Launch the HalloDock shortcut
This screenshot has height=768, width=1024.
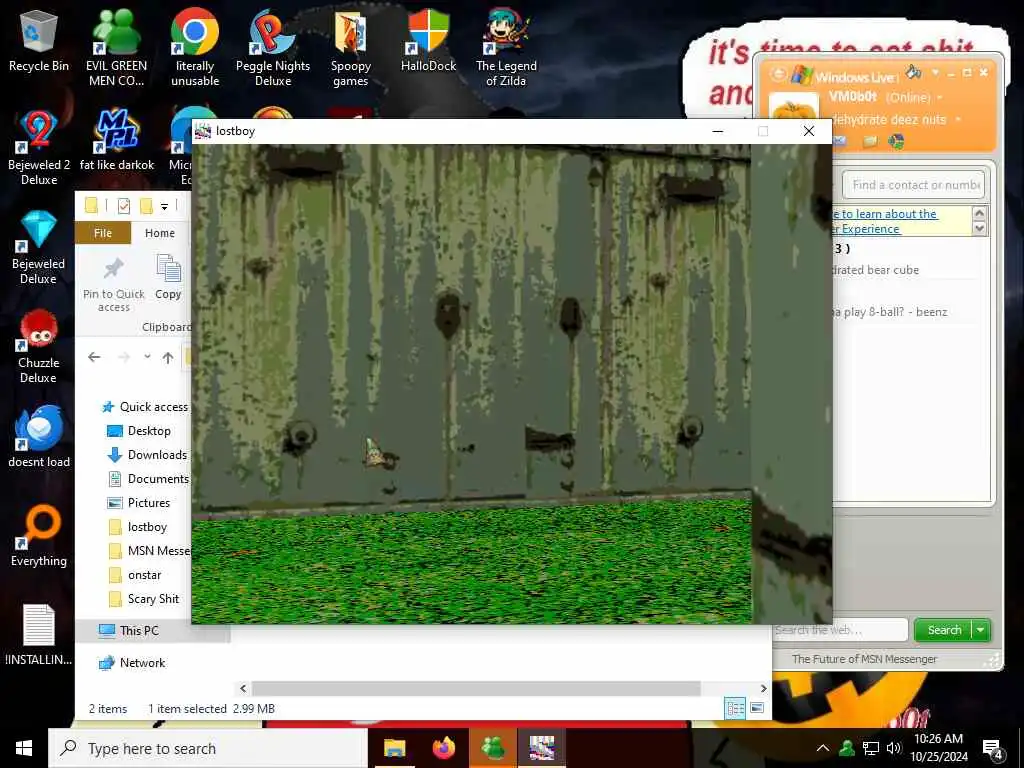[428, 40]
